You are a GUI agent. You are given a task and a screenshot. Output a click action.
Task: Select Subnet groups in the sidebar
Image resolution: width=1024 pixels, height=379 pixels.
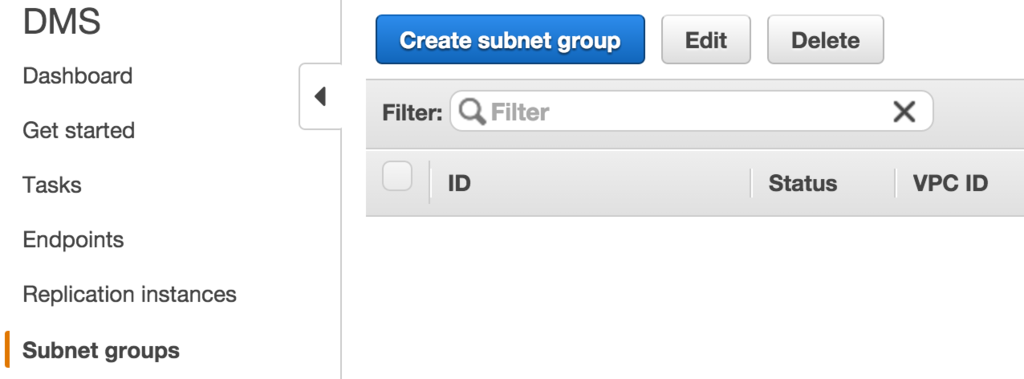click(x=101, y=350)
